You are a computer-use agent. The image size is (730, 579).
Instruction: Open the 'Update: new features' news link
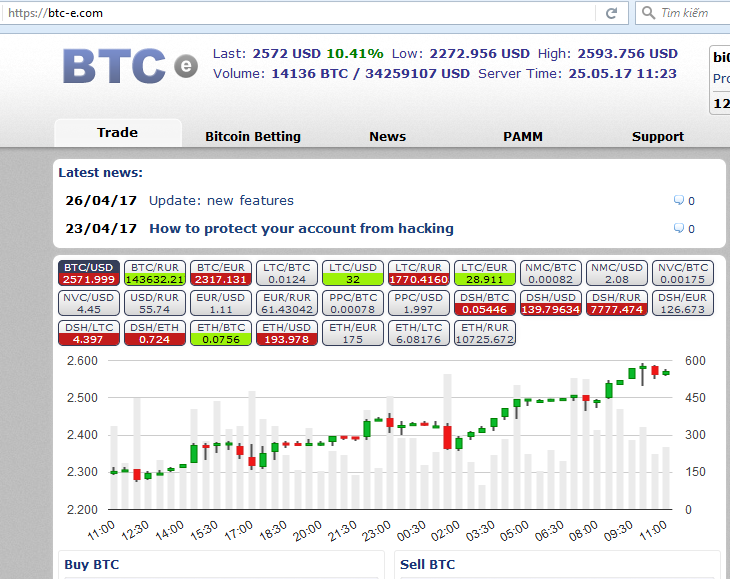click(x=221, y=201)
